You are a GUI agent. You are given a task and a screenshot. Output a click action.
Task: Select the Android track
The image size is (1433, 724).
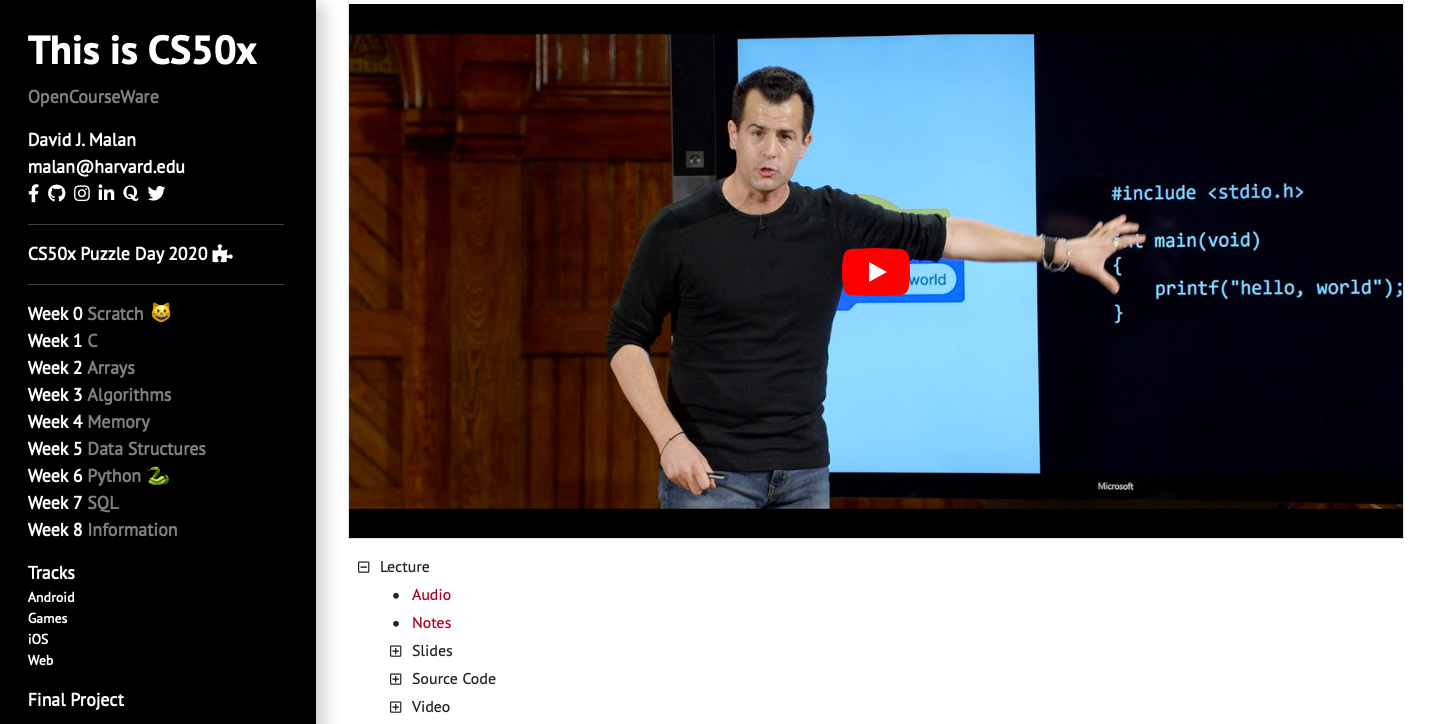[51, 597]
